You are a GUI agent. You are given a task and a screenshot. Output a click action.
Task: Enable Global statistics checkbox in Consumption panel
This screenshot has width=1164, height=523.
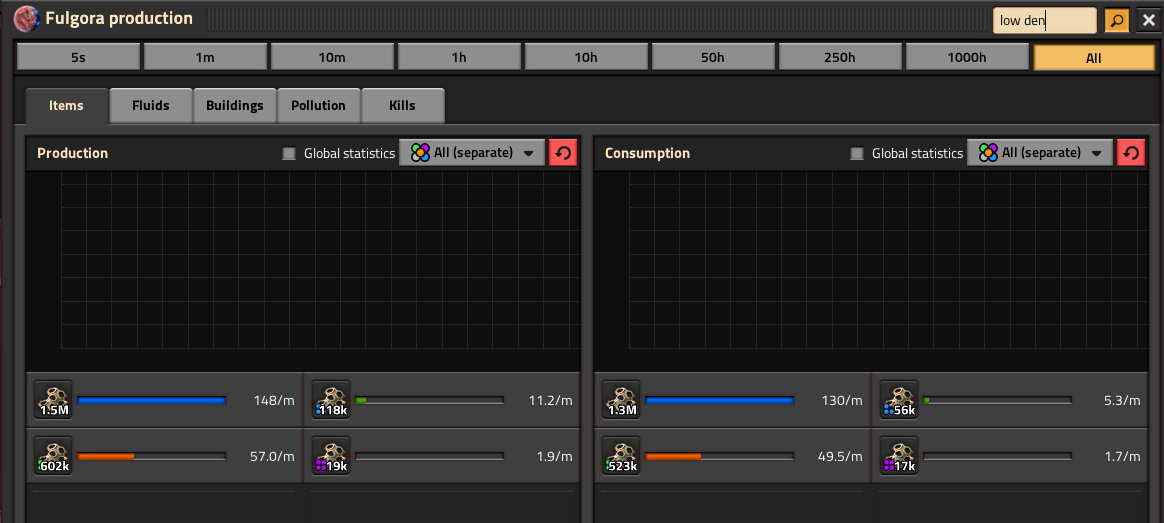(857, 154)
